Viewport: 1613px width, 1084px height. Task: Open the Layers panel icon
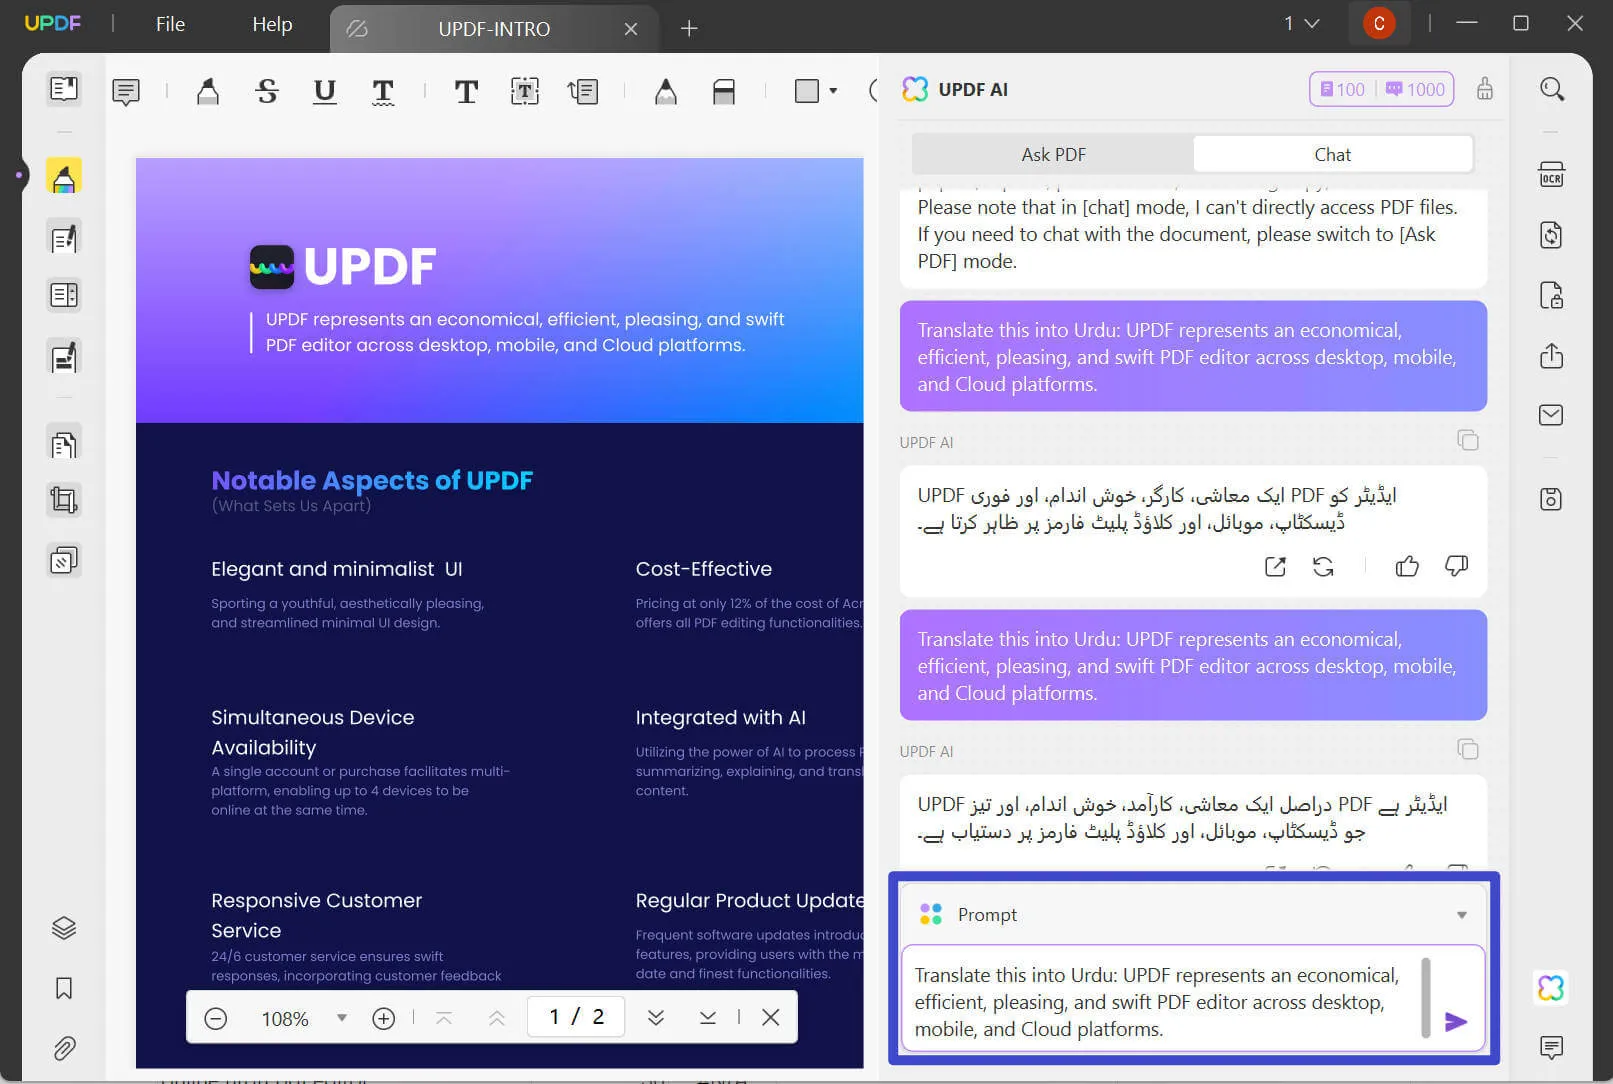point(64,928)
